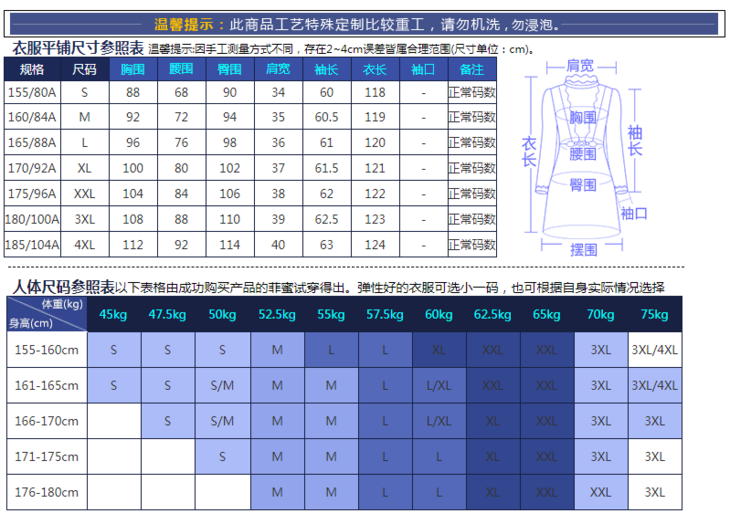The height and width of the screenshot is (524, 730).
Task: Click the 45kg weight column header
Action: point(114,315)
